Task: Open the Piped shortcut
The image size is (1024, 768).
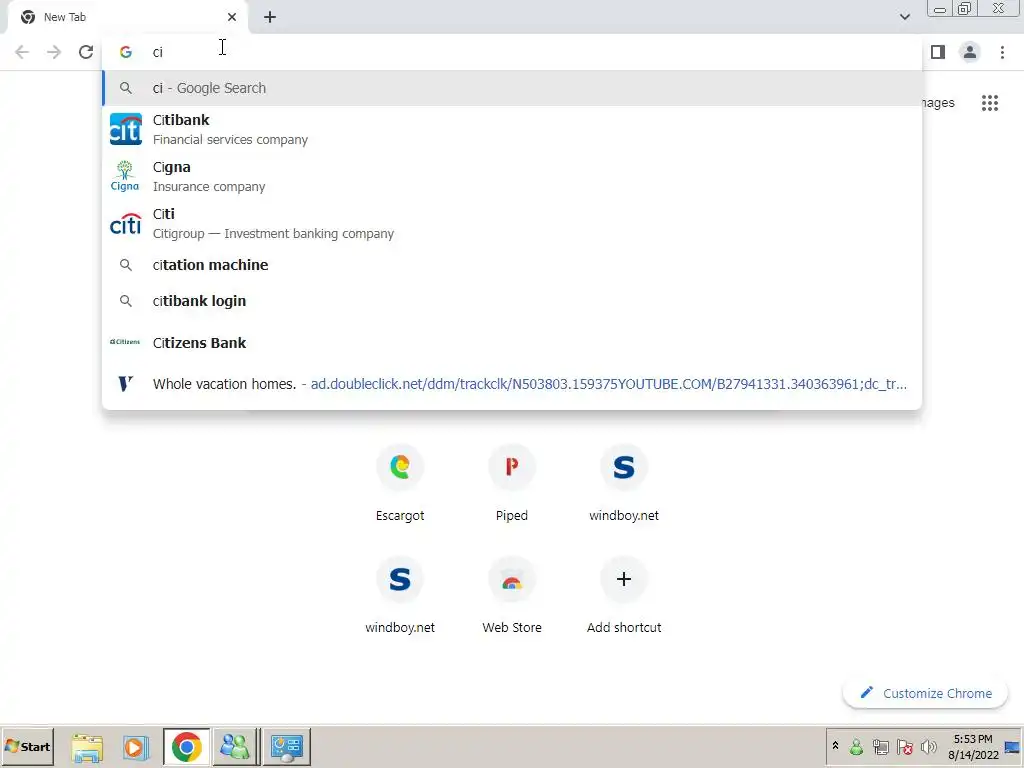Action: tap(511, 484)
